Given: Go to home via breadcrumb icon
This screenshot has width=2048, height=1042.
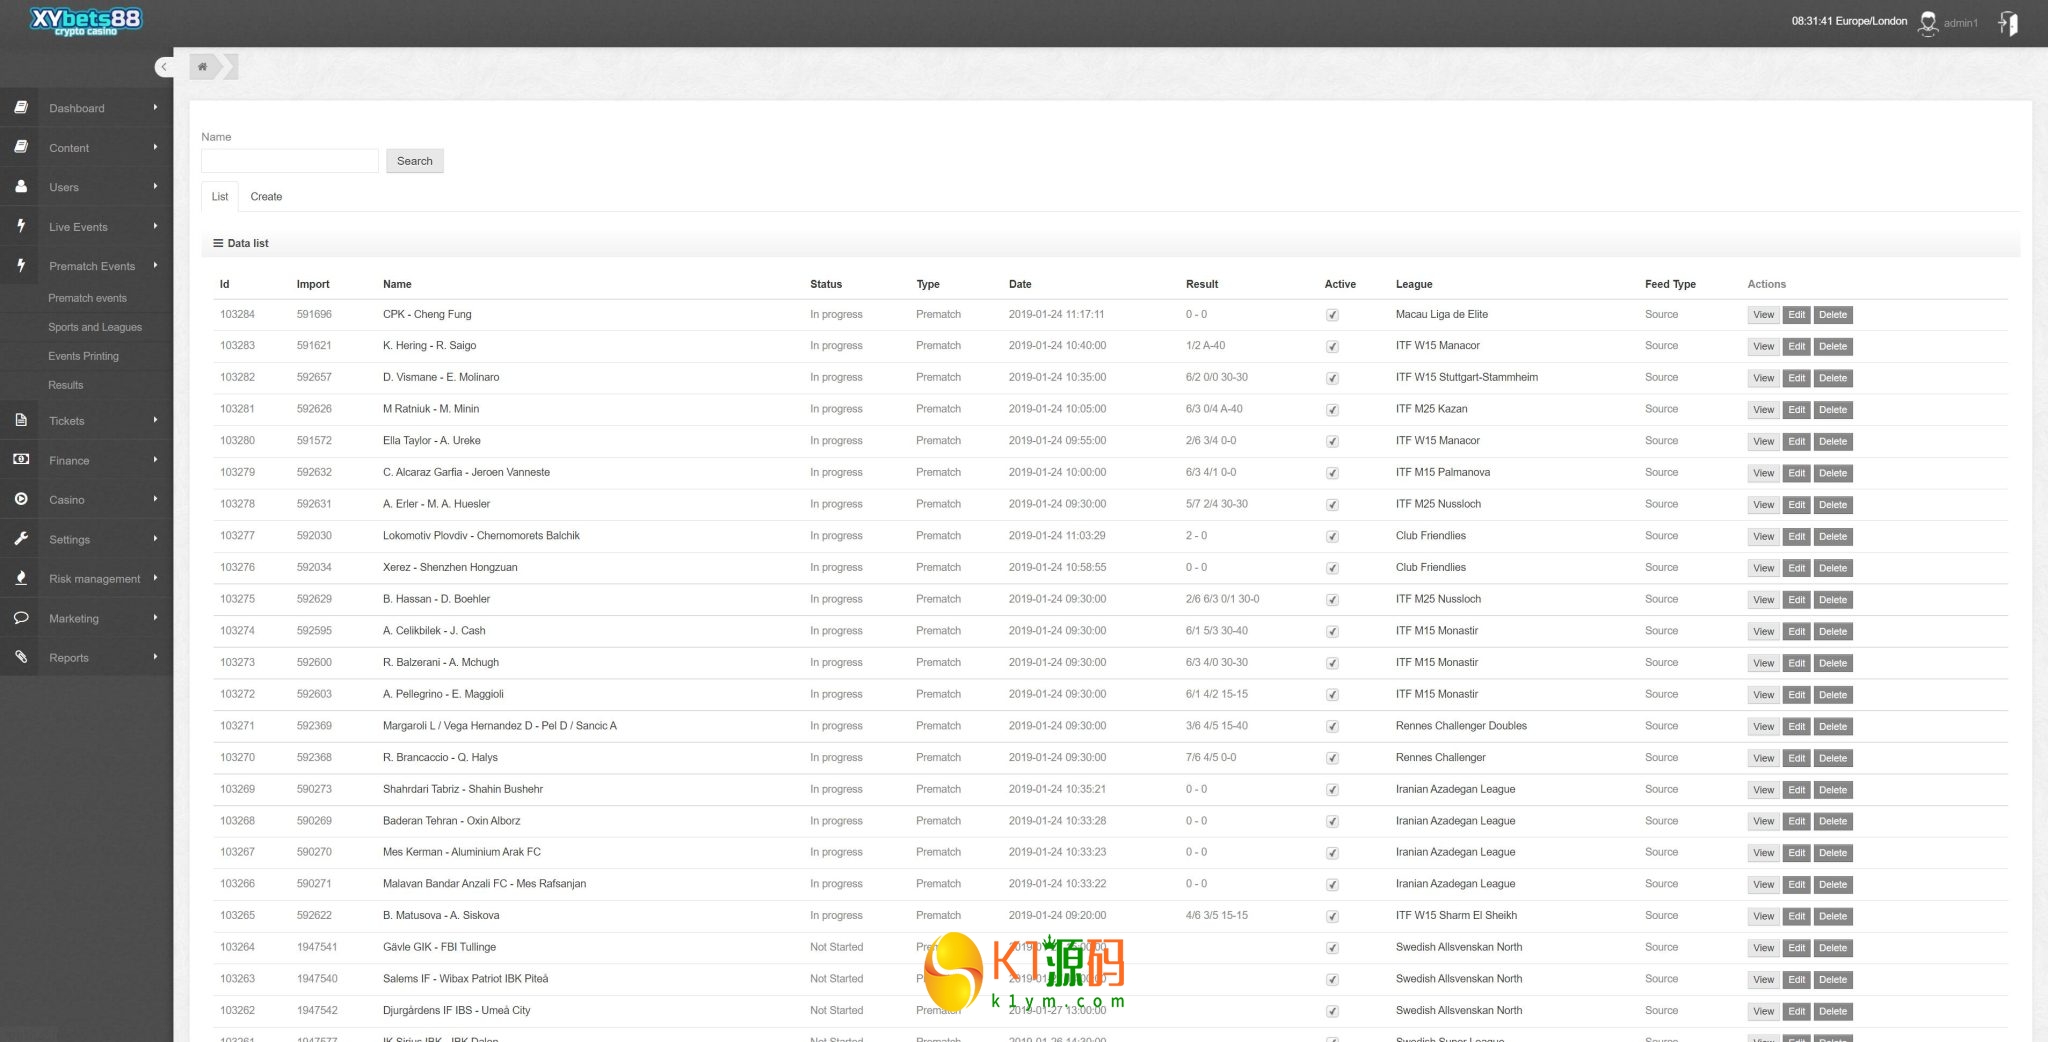Looking at the screenshot, I should click(x=203, y=67).
